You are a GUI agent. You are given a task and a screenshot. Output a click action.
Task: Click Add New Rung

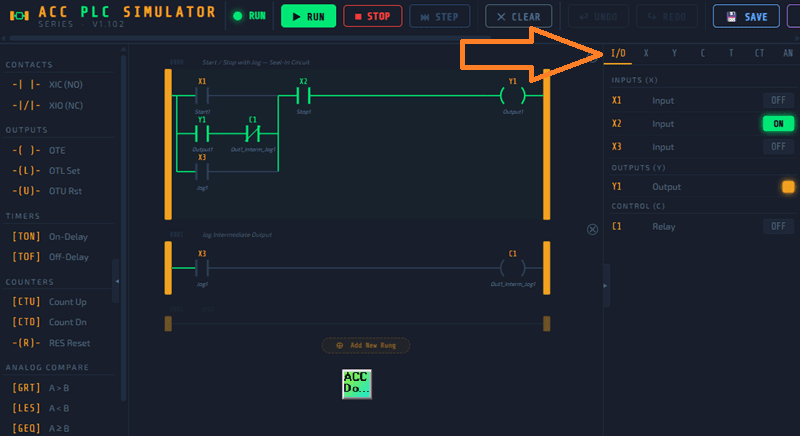(x=365, y=345)
